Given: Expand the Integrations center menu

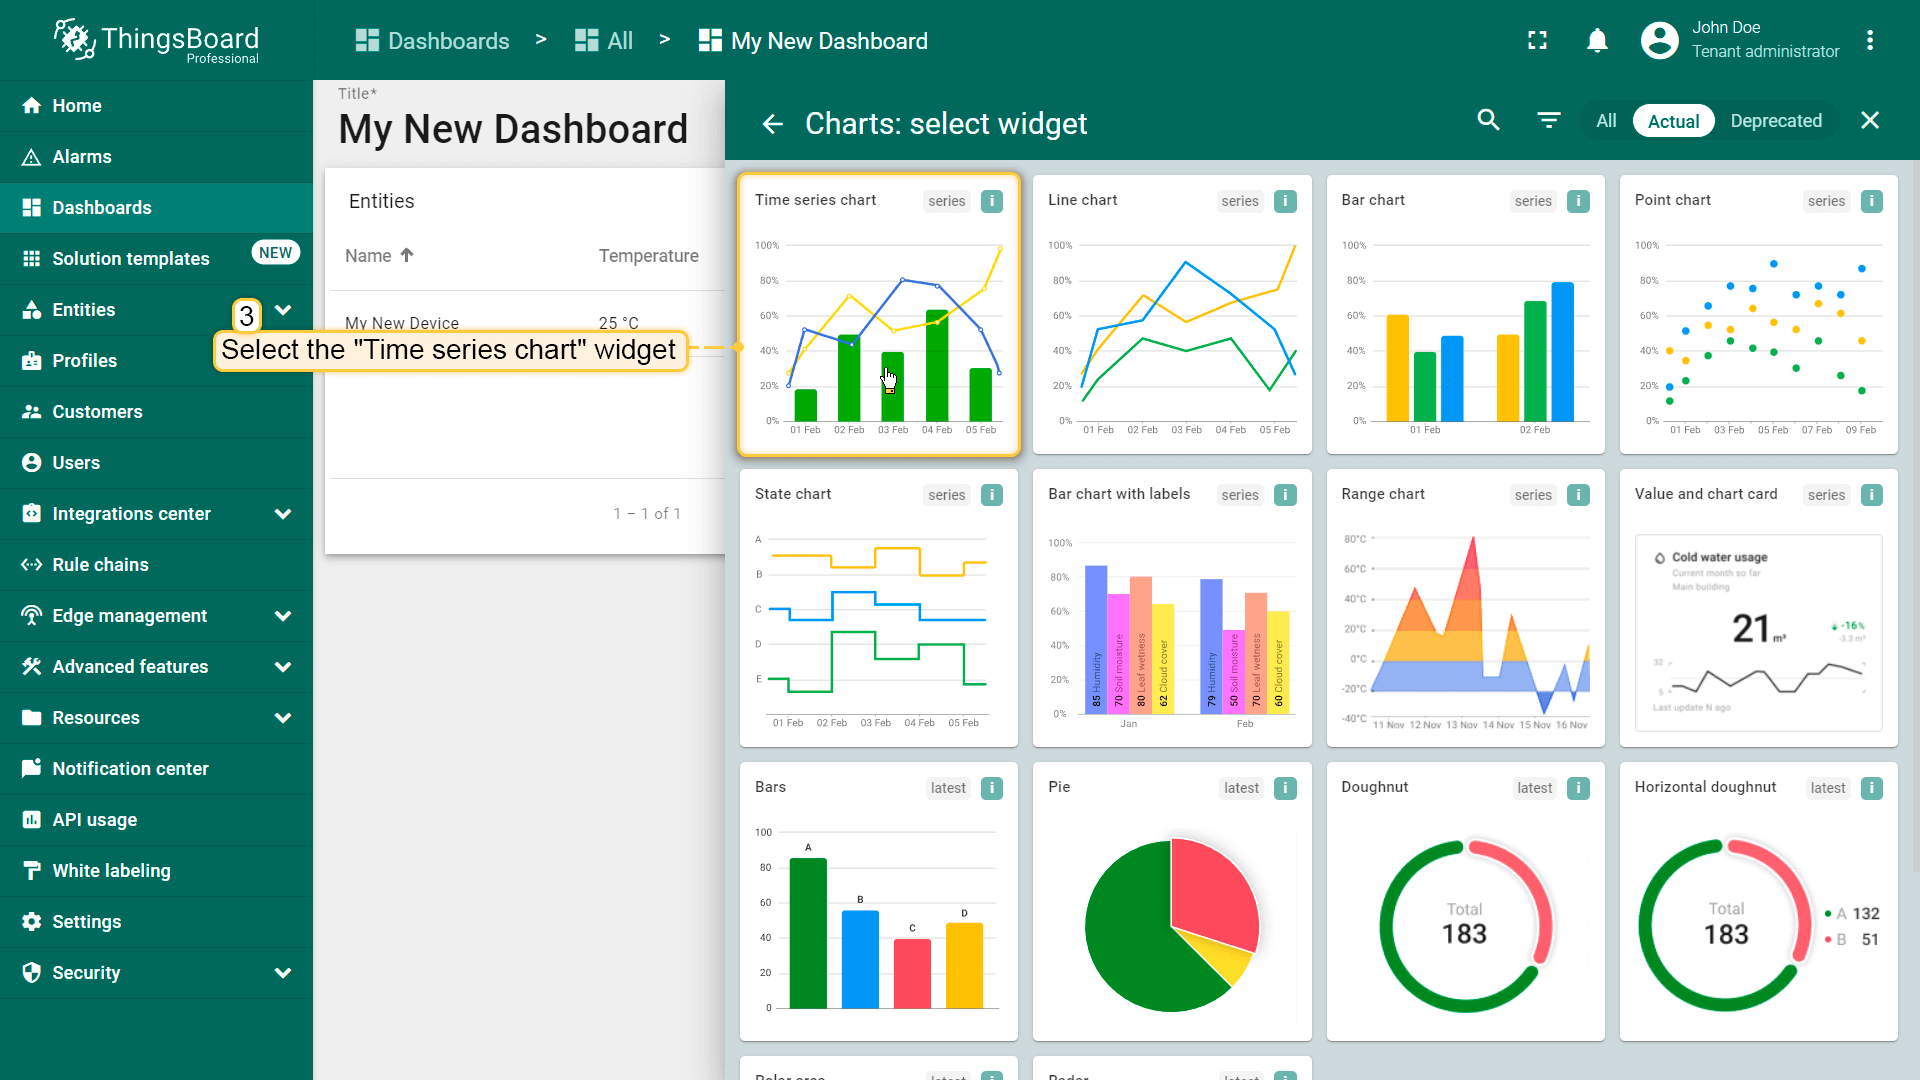Looking at the screenshot, I should (x=283, y=514).
